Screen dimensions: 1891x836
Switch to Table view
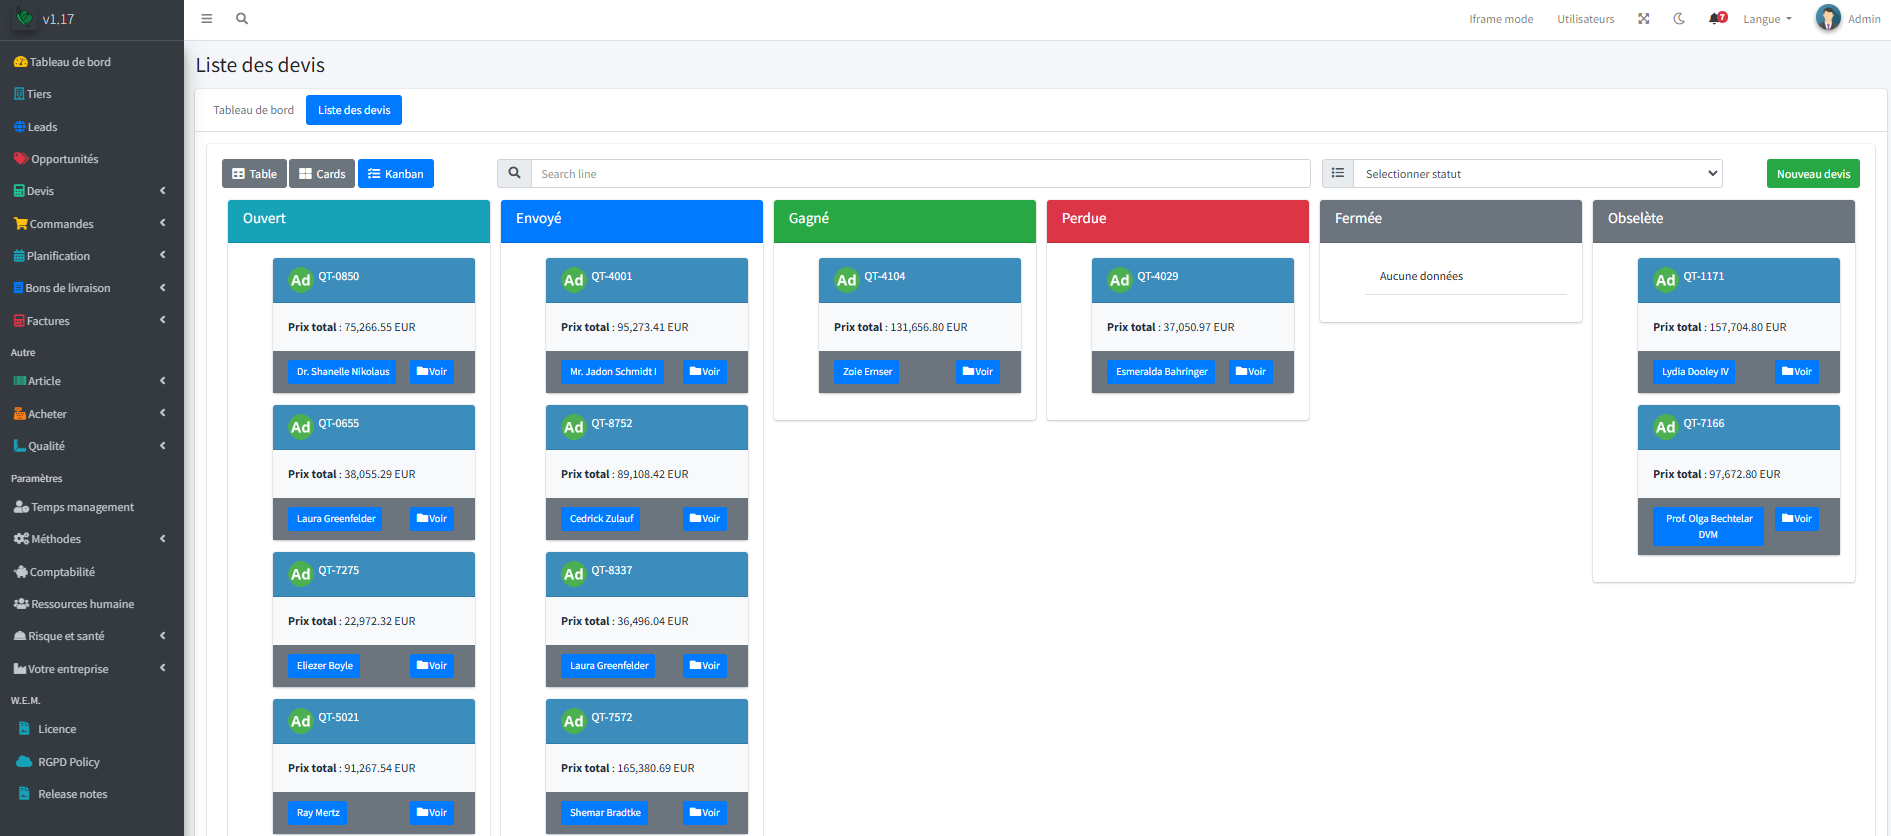(x=254, y=174)
